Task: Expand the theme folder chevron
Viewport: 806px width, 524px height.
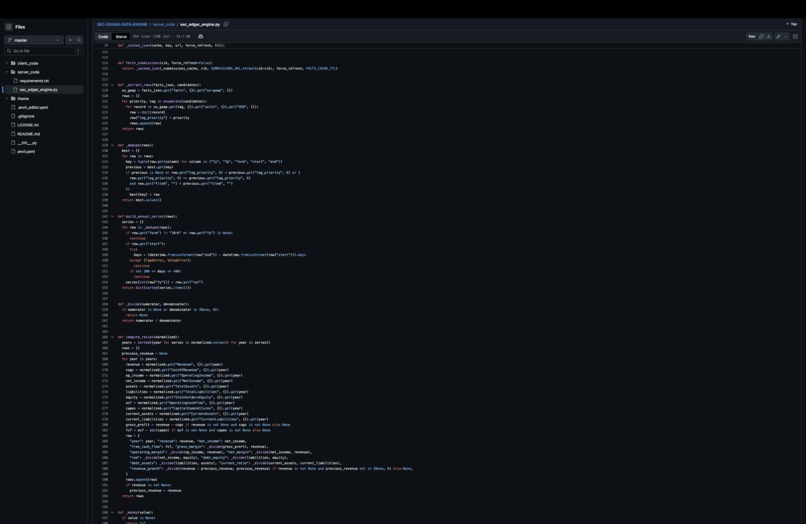Action: pos(7,98)
